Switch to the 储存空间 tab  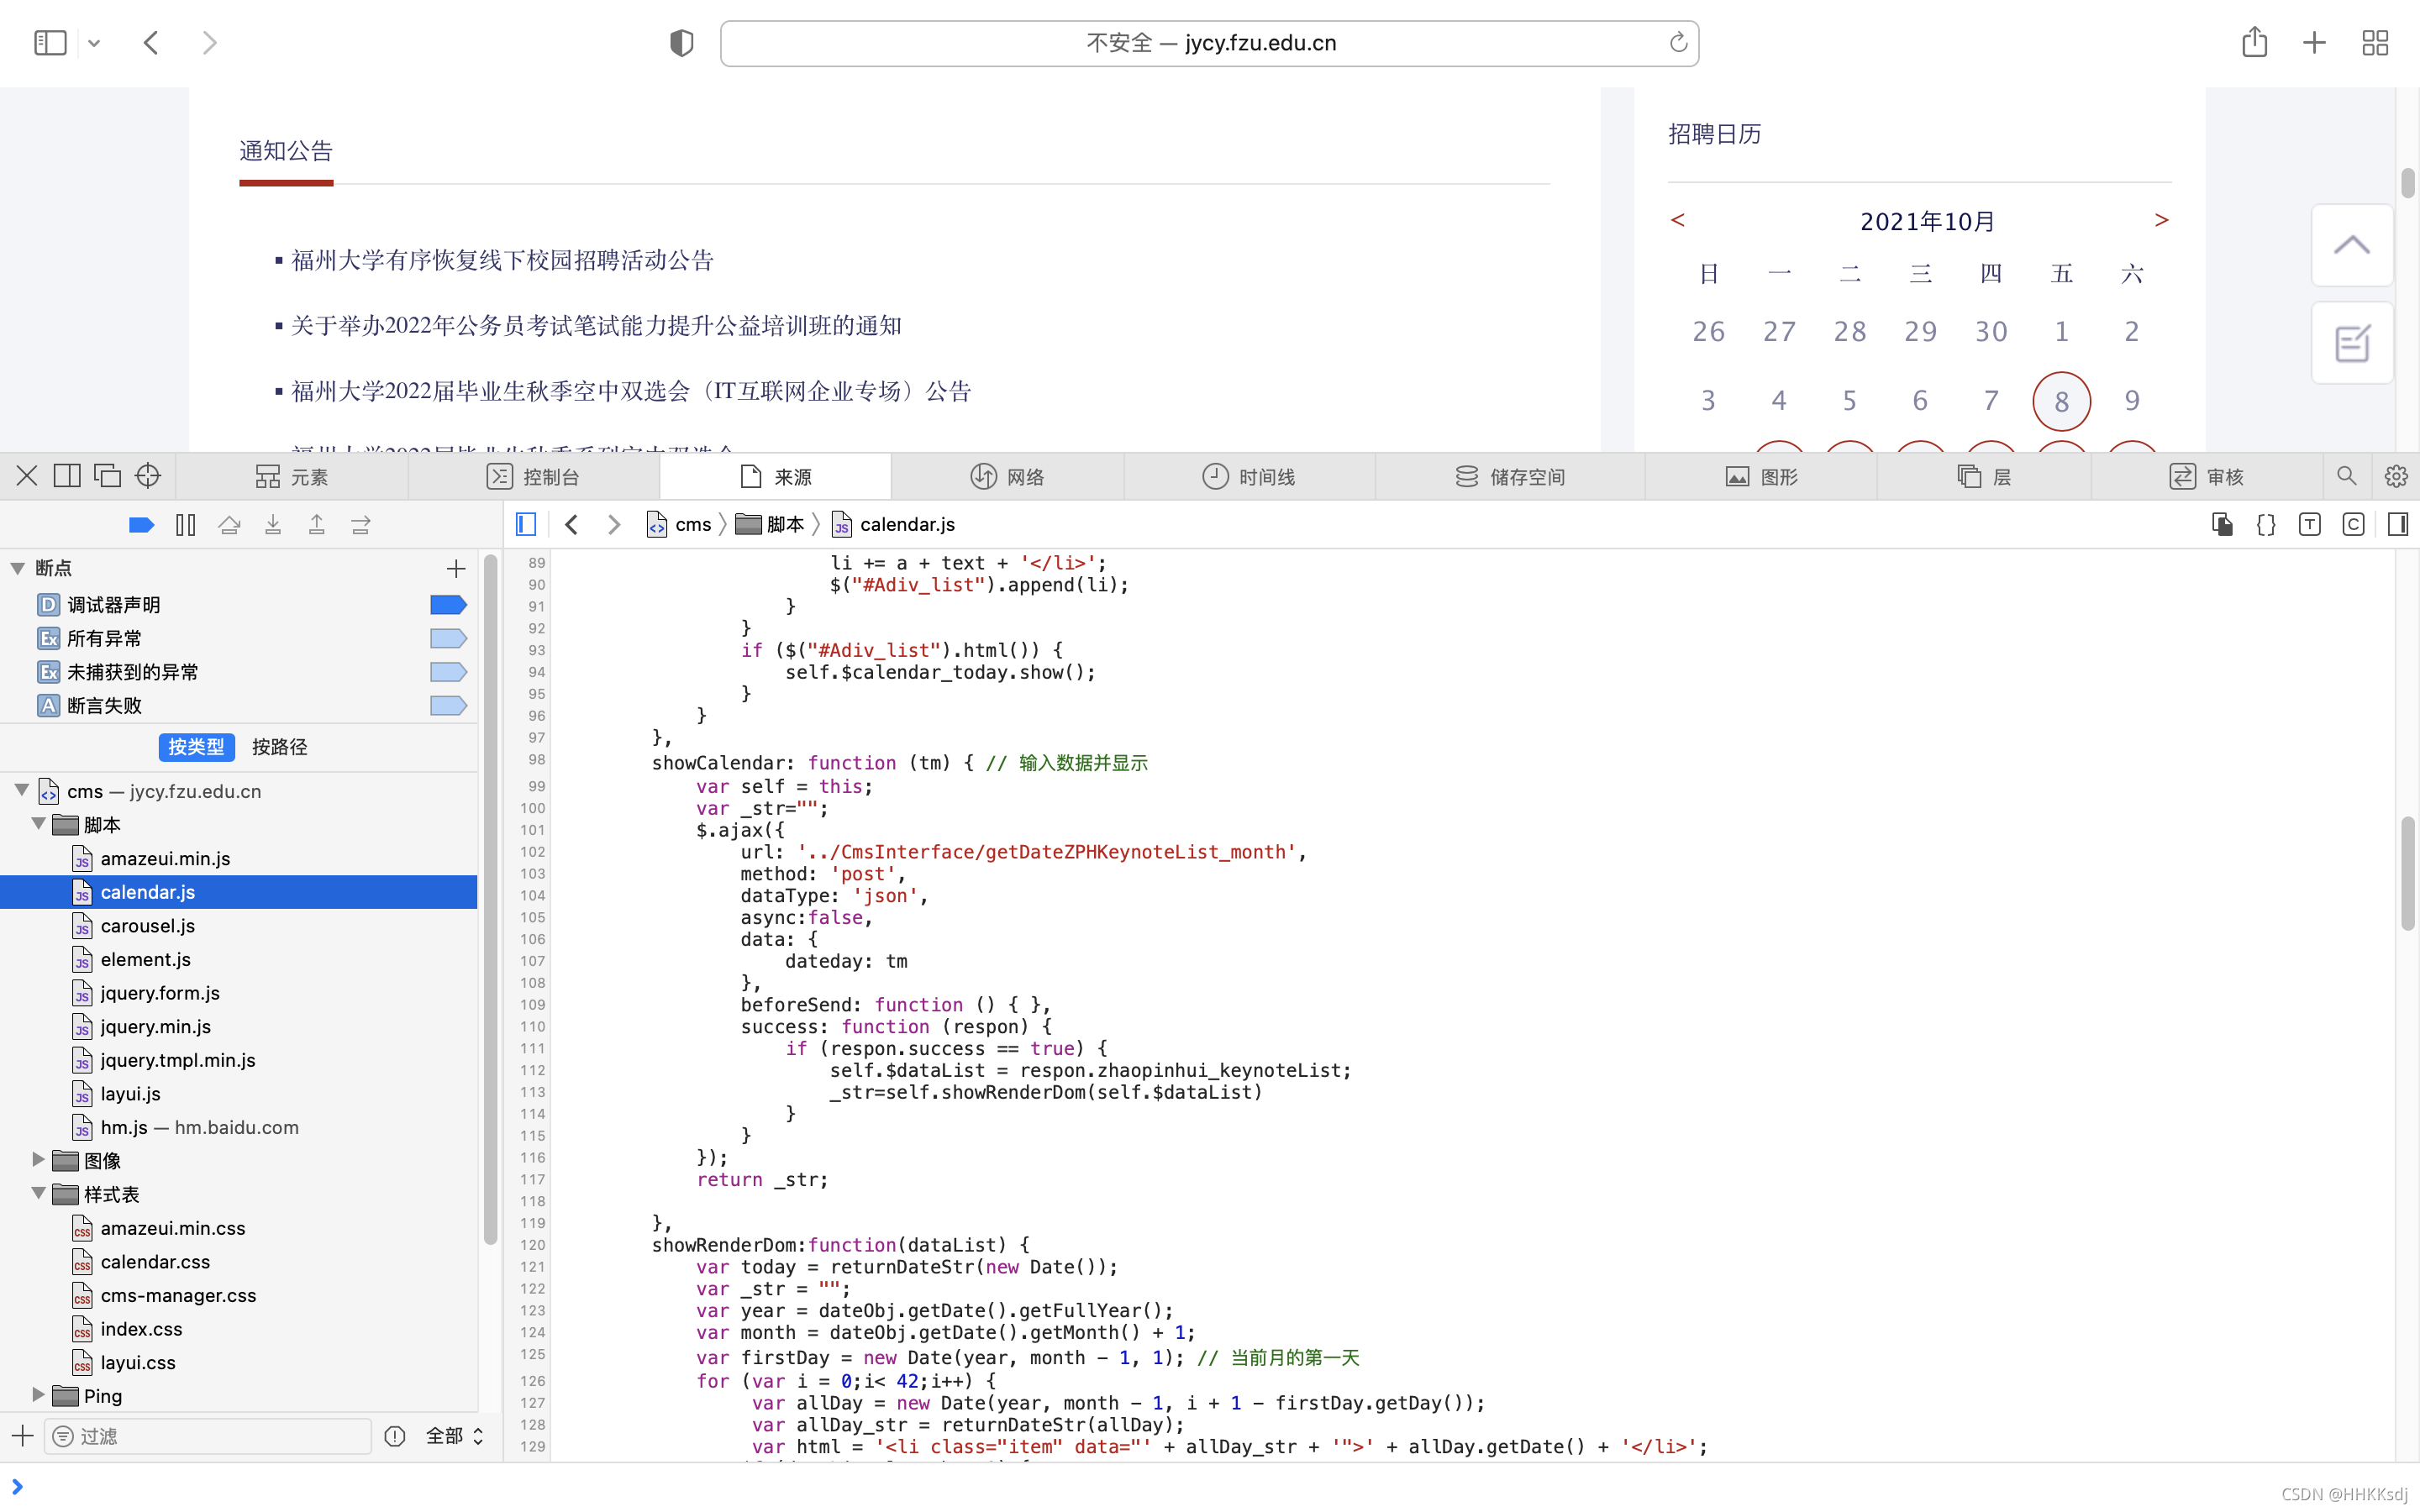(x=1510, y=477)
